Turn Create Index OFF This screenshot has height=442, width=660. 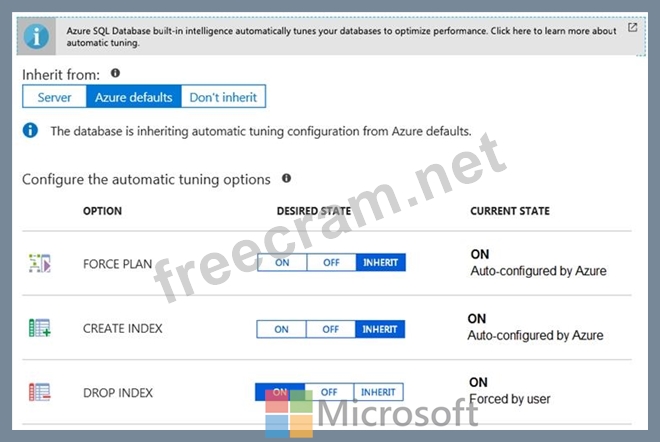(331, 329)
